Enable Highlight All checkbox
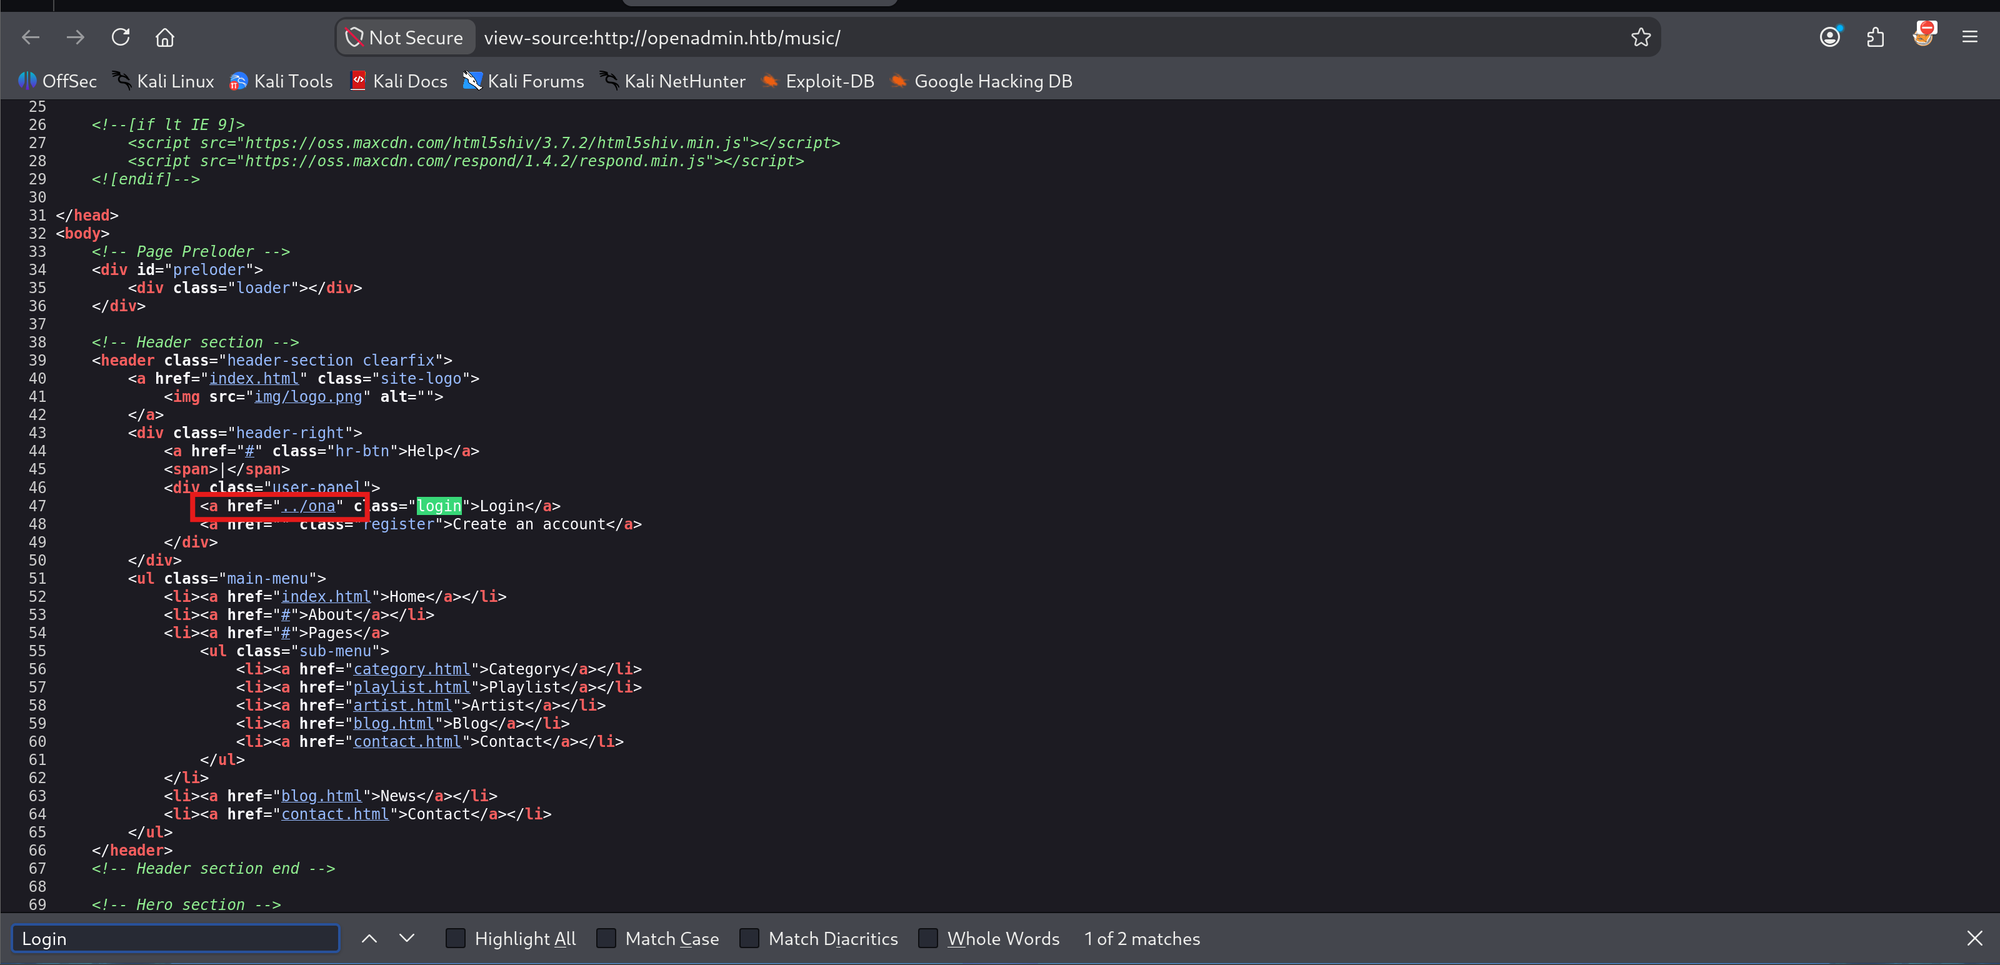Image resolution: width=2000 pixels, height=965 pixels. tap(455, 938)
